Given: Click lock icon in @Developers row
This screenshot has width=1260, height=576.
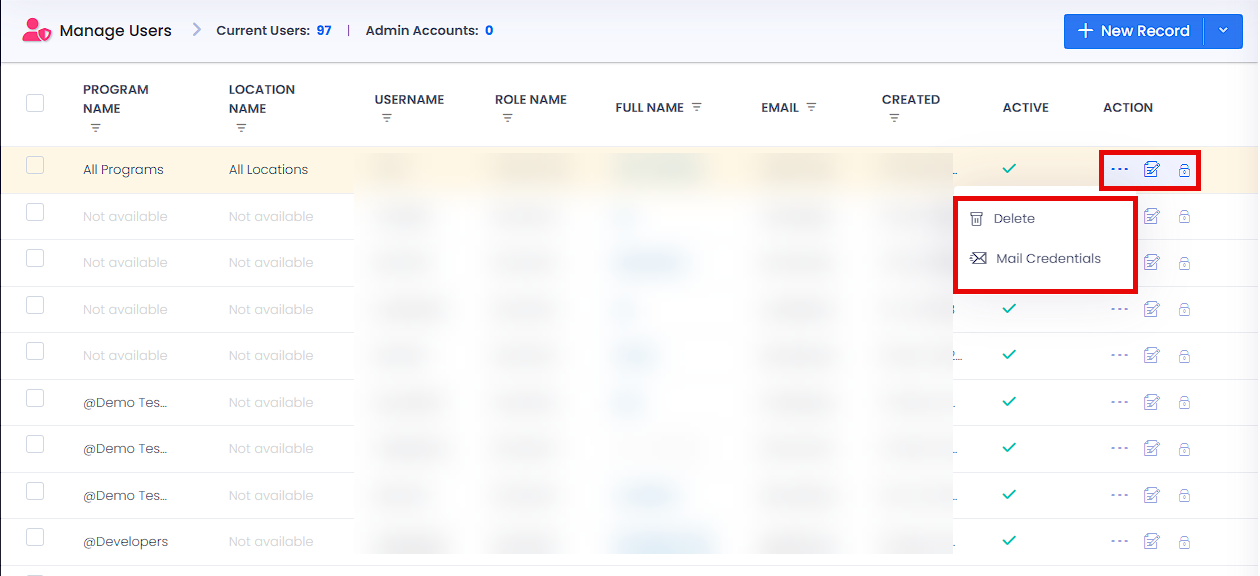Looking at the screenshot, I should coord(1184,541).
